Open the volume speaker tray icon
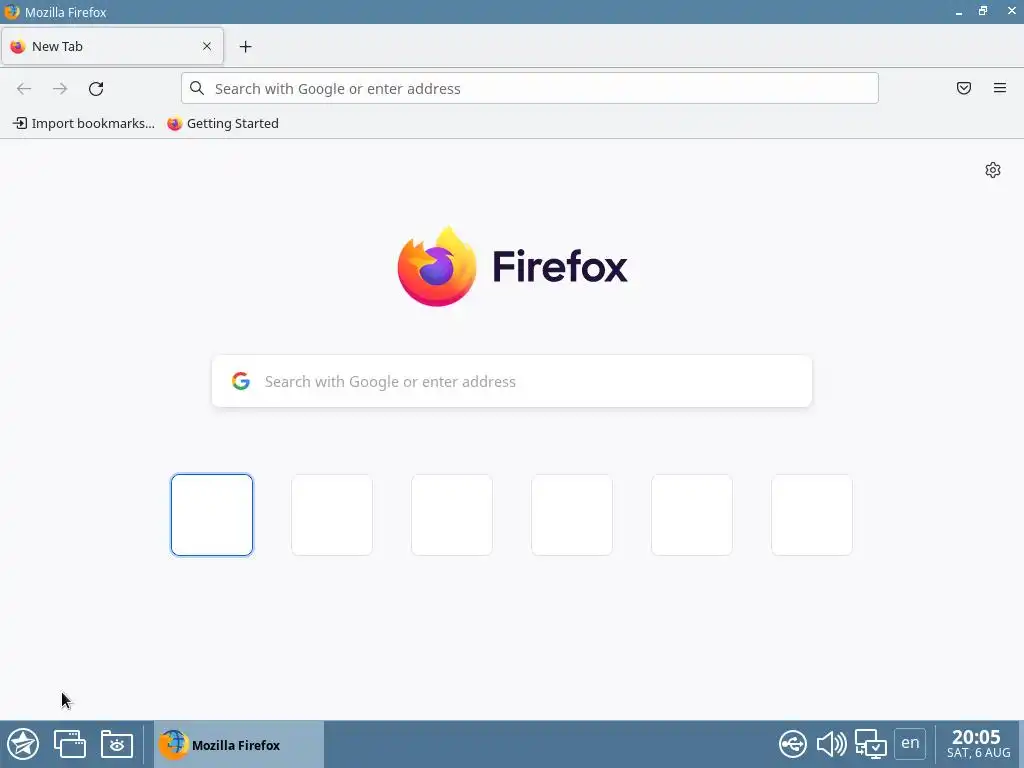The image size is (1024, 768). coord(831,744)
